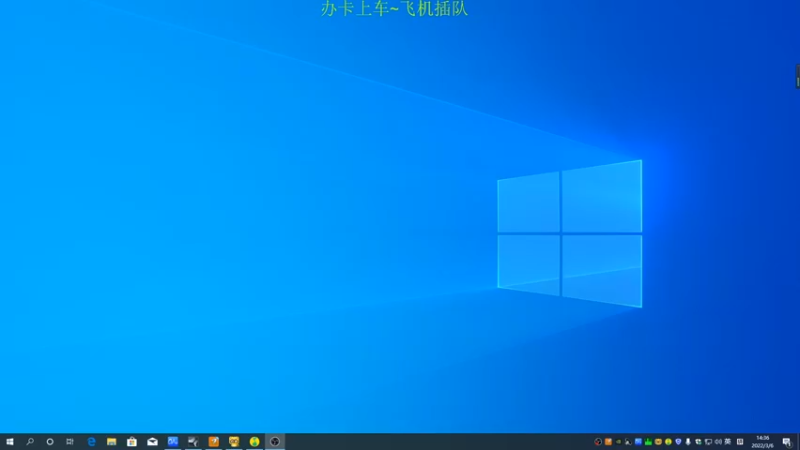Open Task View in taskbar
This screenshot has width=800, height=450.
(x=70, y=442)
